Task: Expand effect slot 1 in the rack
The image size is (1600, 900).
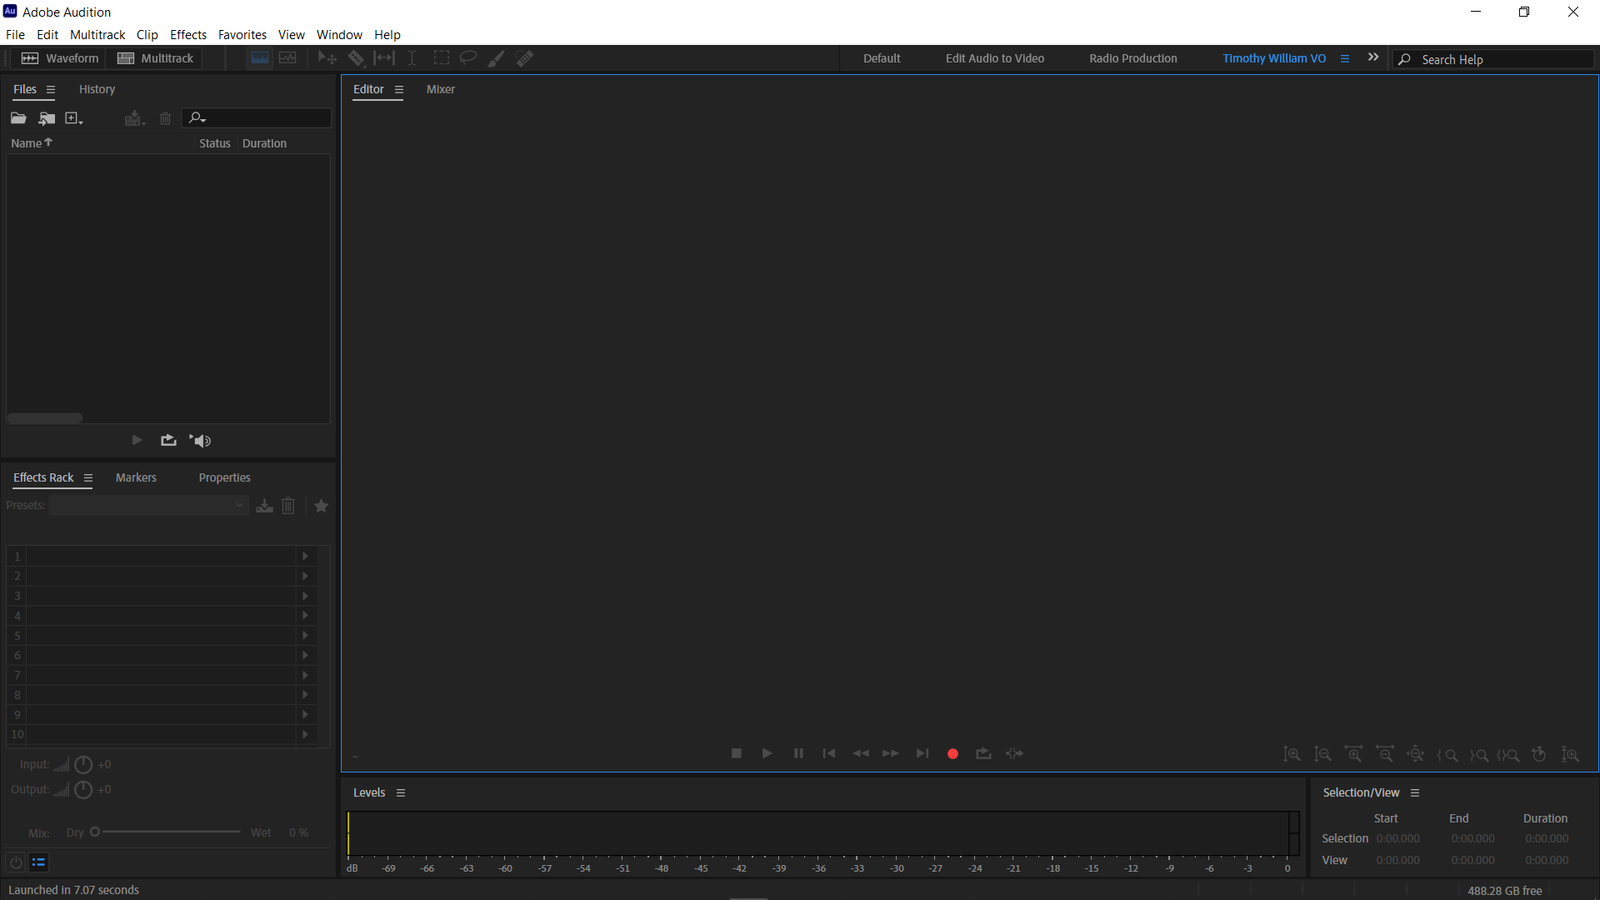Action: 305,556
